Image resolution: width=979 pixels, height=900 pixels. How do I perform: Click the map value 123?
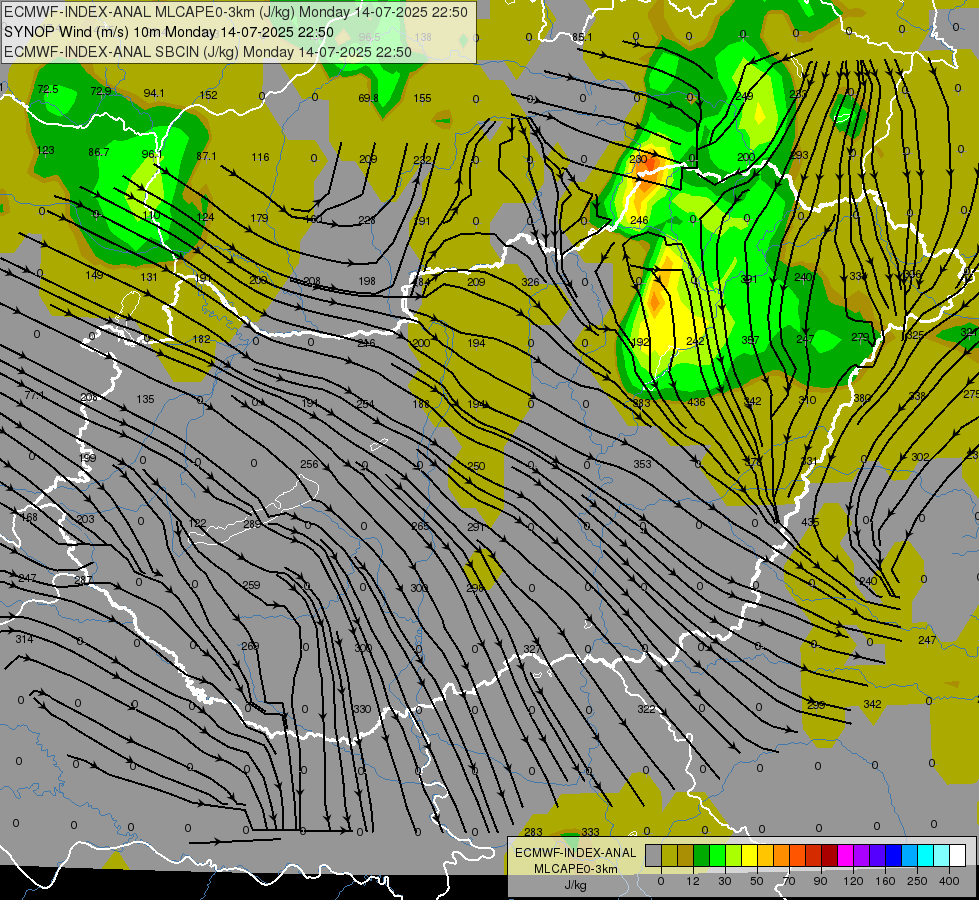46,150
